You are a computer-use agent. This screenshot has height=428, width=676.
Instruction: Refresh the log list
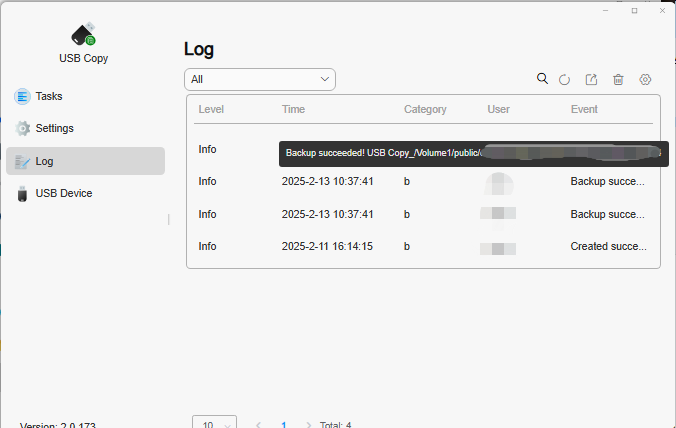[564, 80]
